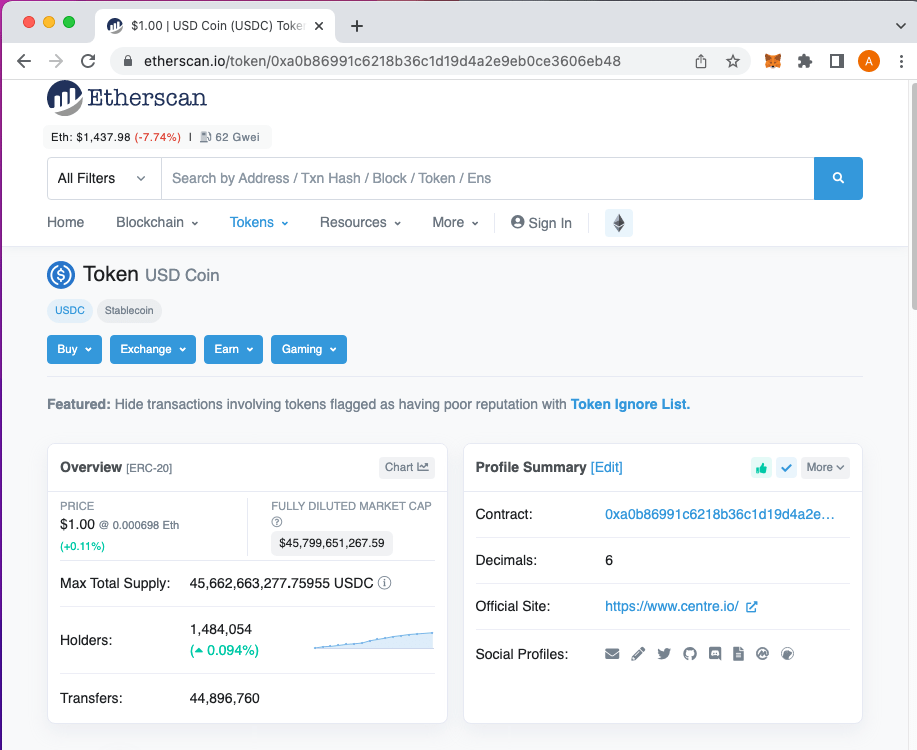This screenshot has height=750, width=917.
Task: Click the holders growth chart
Action: (x=373, y=640)
